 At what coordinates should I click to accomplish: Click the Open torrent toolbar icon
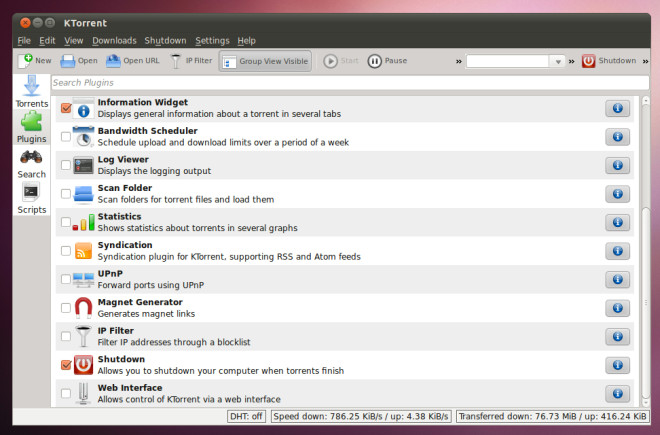[67, 61]
